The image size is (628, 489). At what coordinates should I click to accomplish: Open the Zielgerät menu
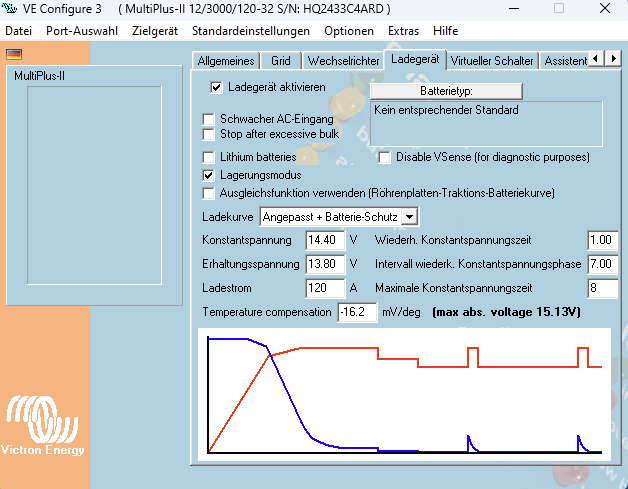point(155,31)
